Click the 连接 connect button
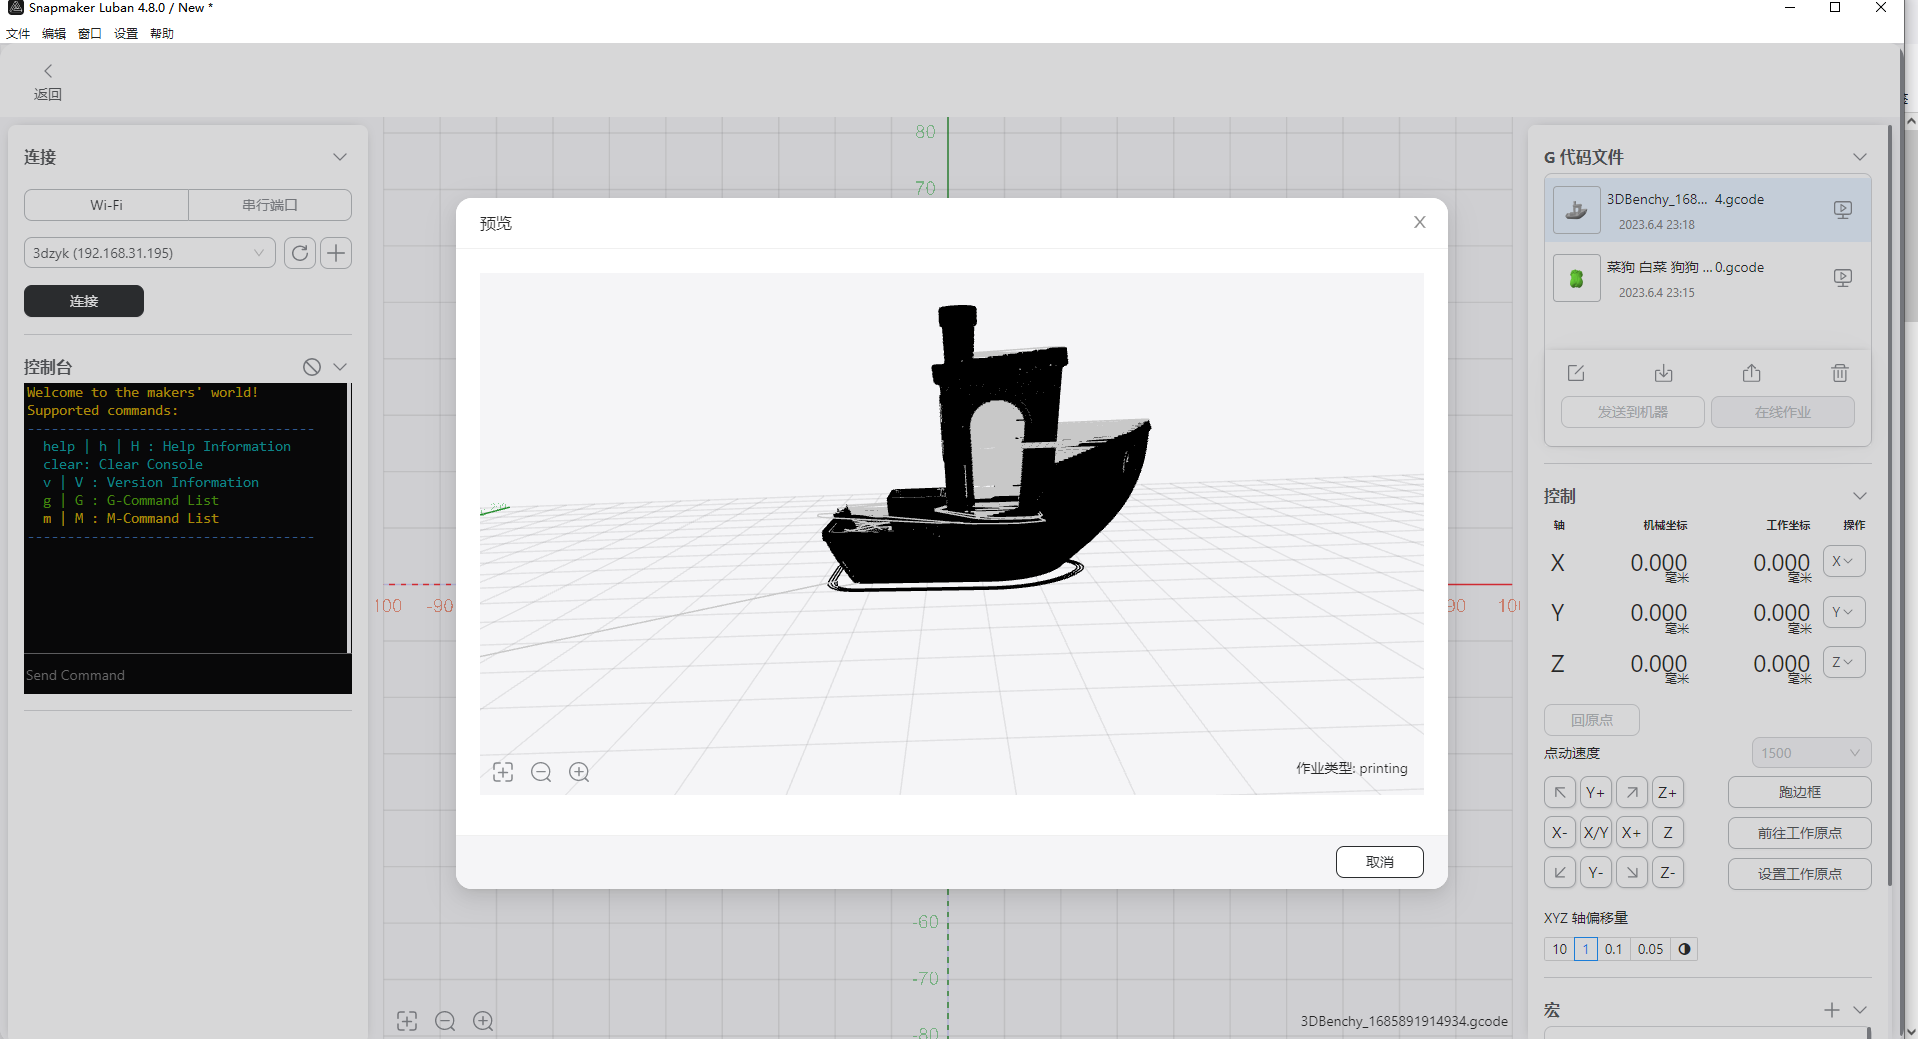Image resolution: width=1918 pixels, height=1039 pixels. (84, 301)
